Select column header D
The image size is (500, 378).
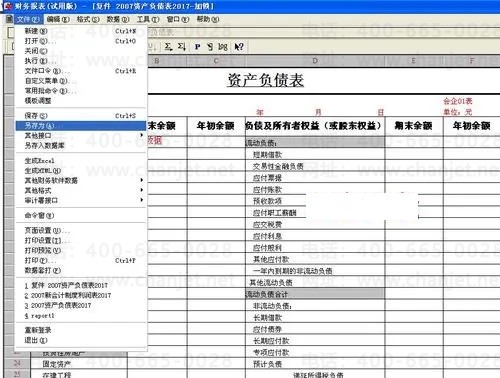[315, 61]
